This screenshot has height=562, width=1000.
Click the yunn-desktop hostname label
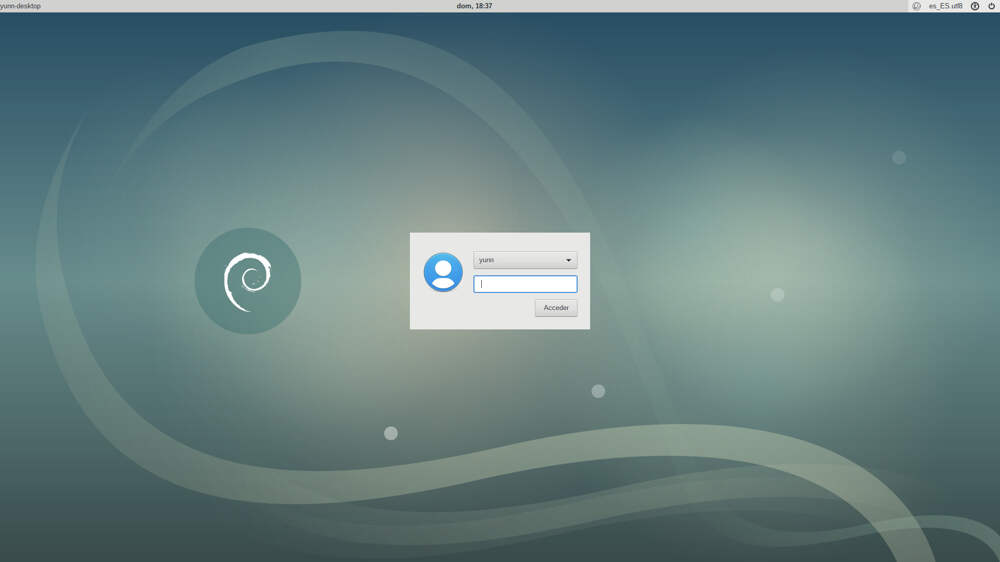[x=21, y=6]
